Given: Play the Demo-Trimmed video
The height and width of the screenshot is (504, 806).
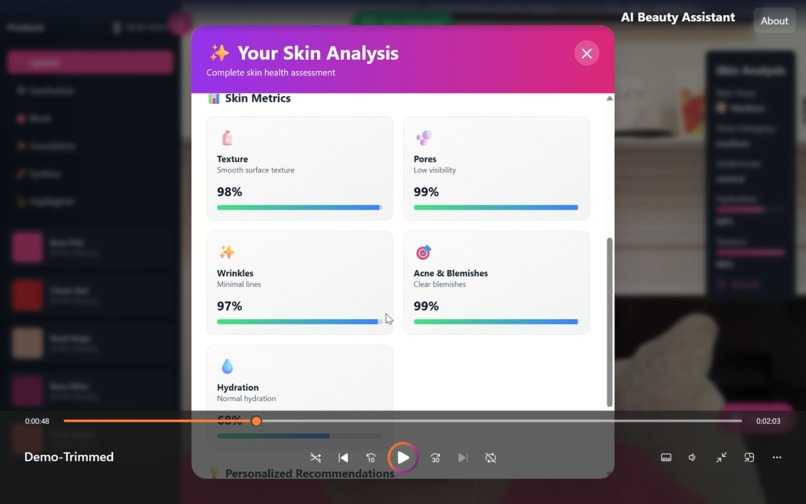Looking at the screenshot, I should click(x=403, y=458).
